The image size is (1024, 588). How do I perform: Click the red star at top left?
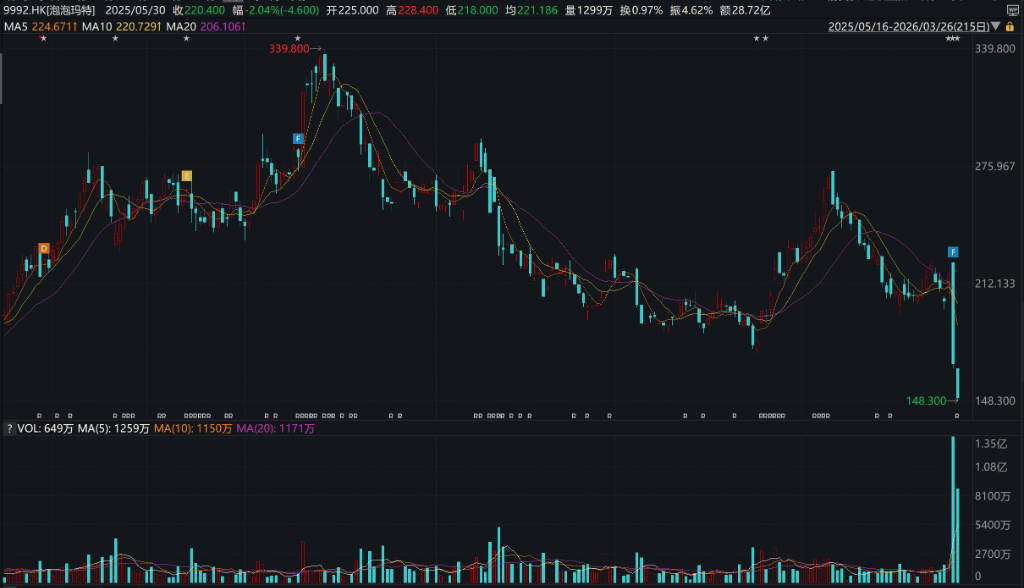tap(42, 38)
